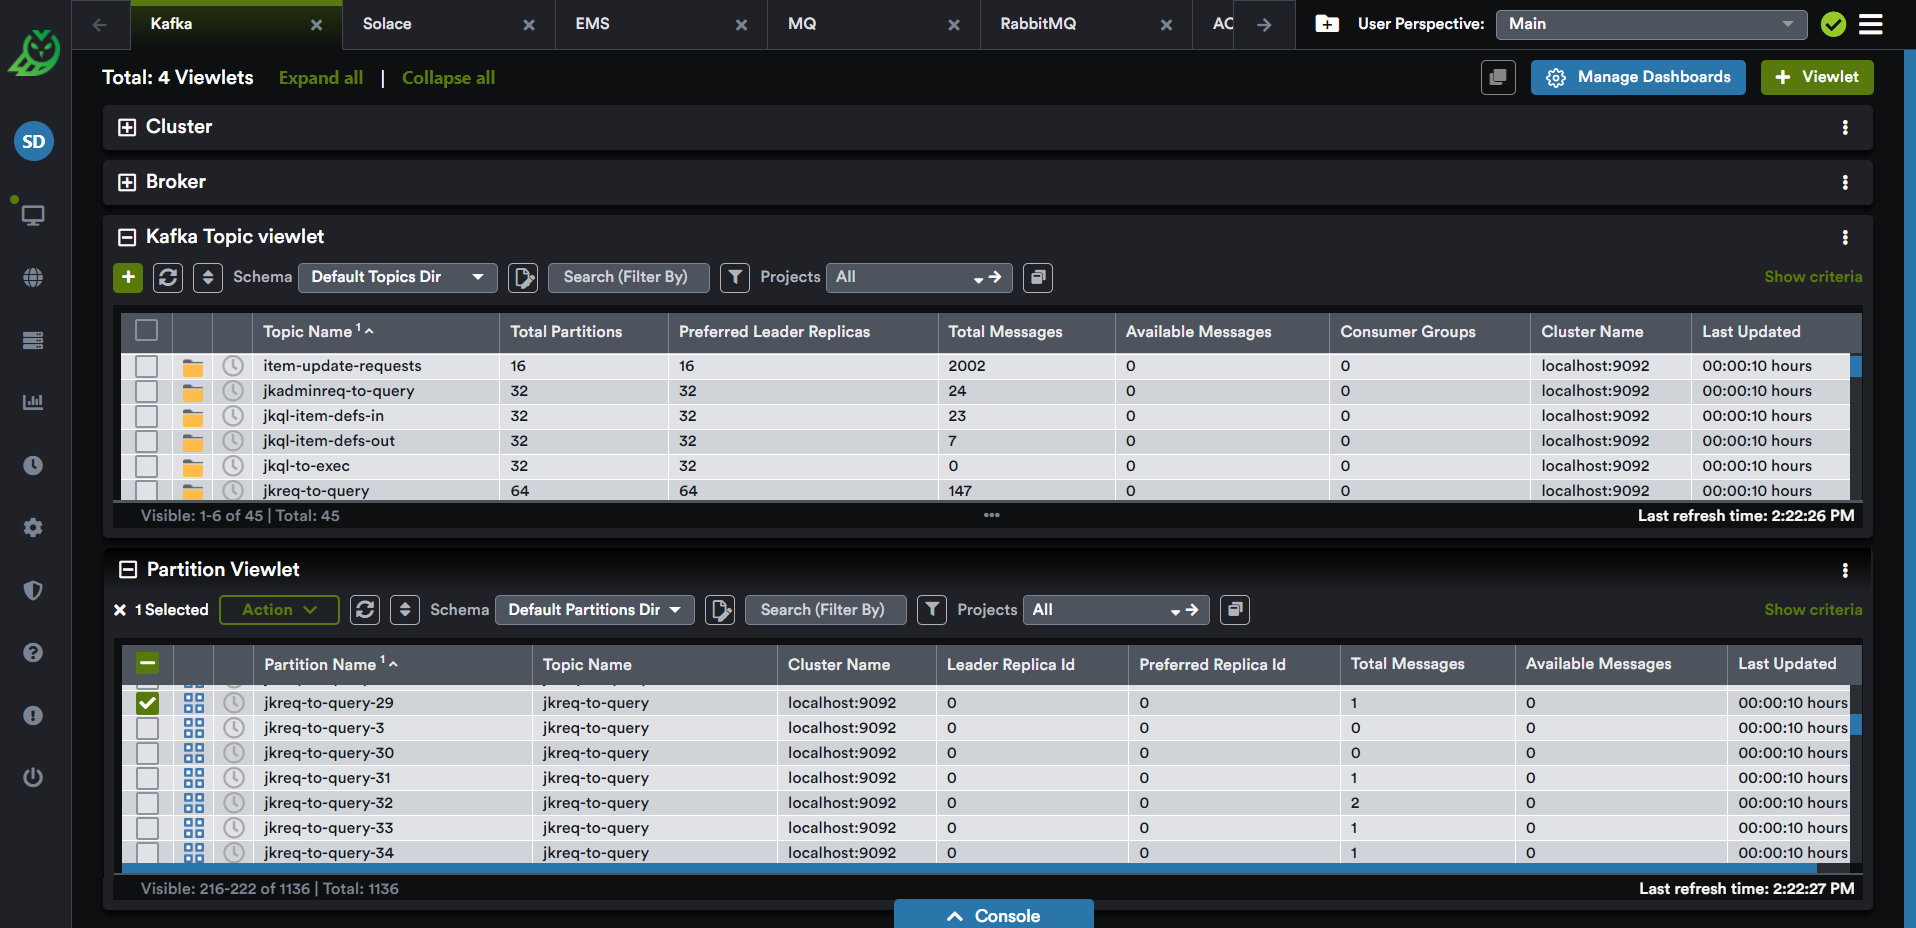Refresh the Partition Viewlet
Viewport: 1916px width, 928px height.
coord(365,610)
